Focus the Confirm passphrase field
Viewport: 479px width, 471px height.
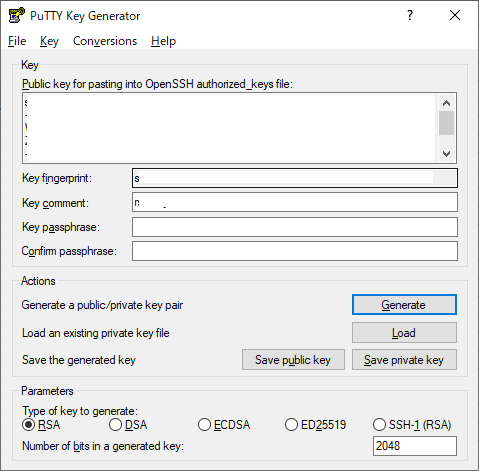click(x=295, y=251)
